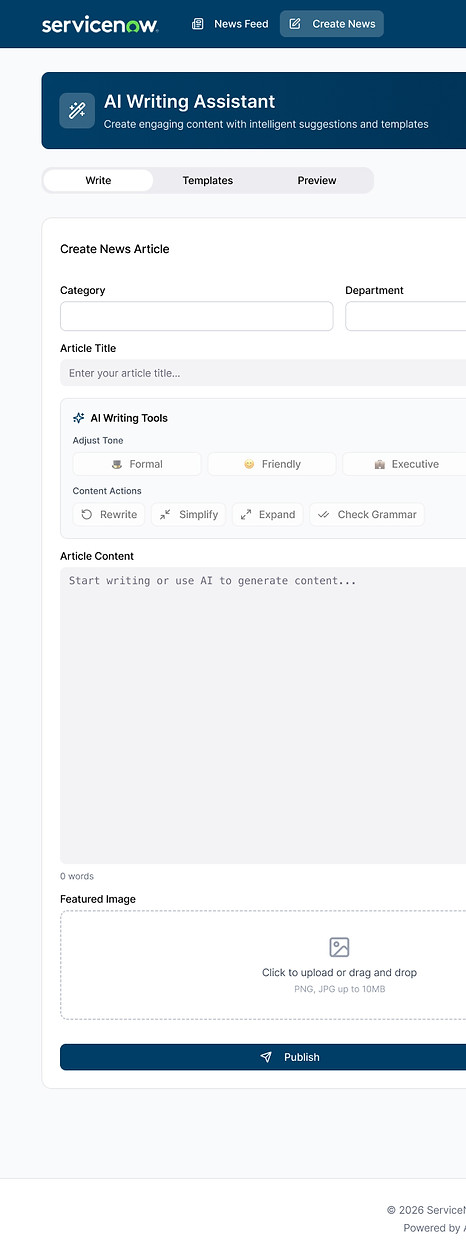This screenshot has width=466, height=1259.
Task: Click the '0 words' counter text
Action: pos(77,876)
